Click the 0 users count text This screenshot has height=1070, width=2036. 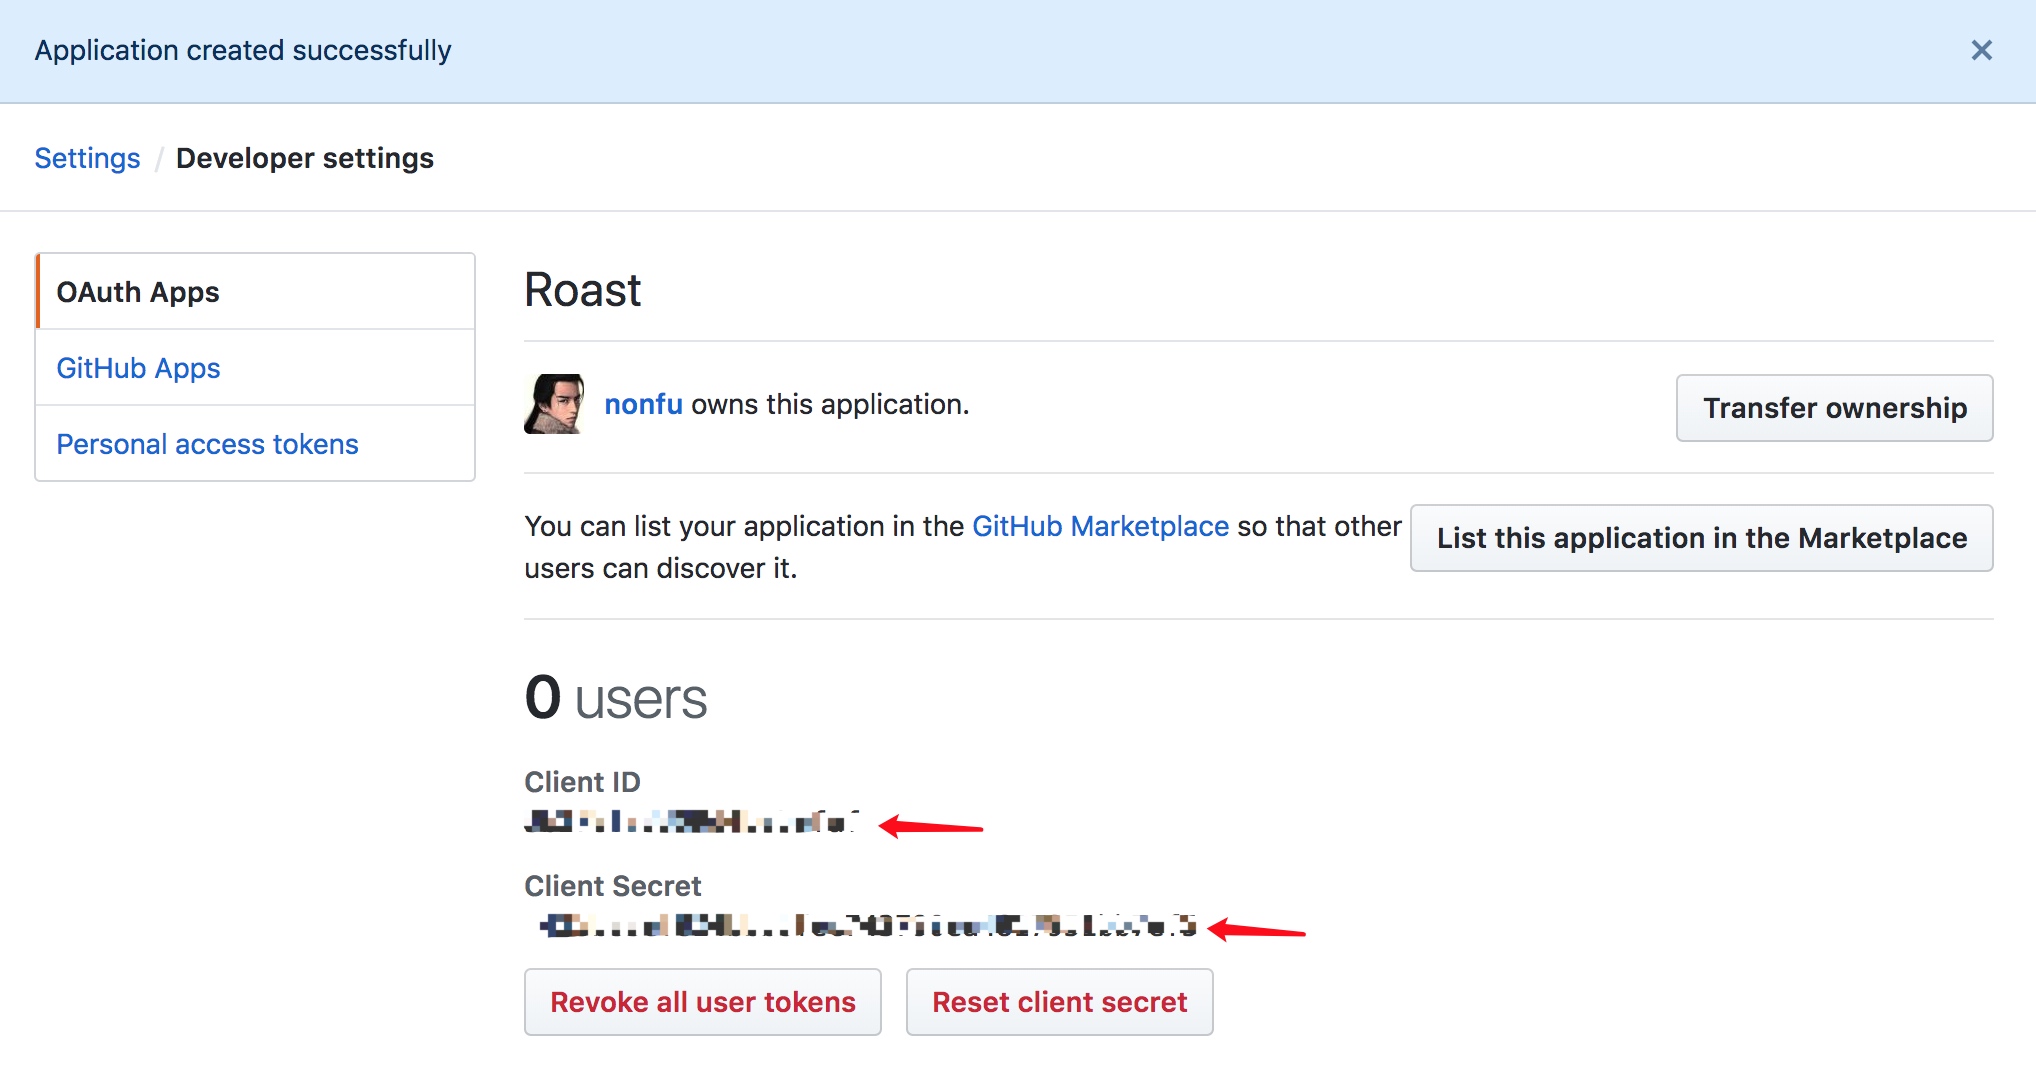[616, 698]
